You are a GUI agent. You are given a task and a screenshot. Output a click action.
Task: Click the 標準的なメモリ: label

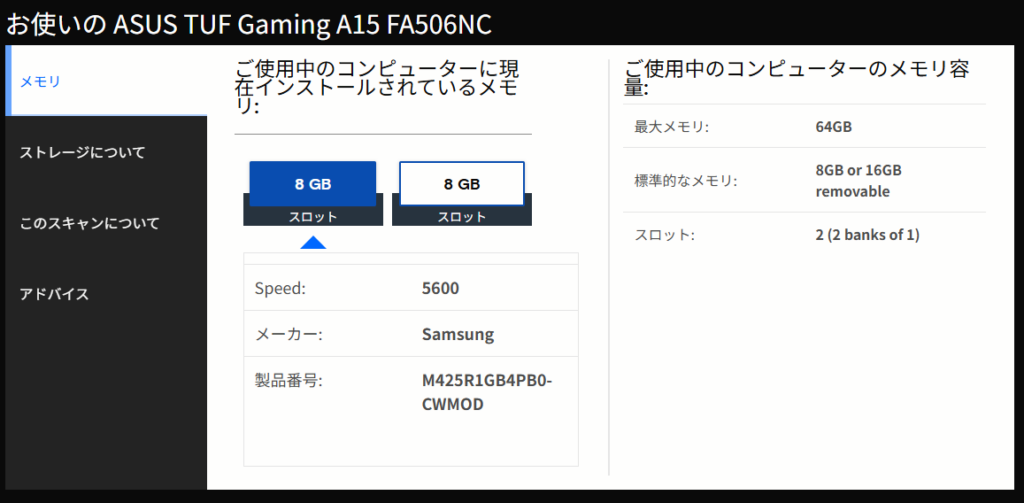click(685, 180)
